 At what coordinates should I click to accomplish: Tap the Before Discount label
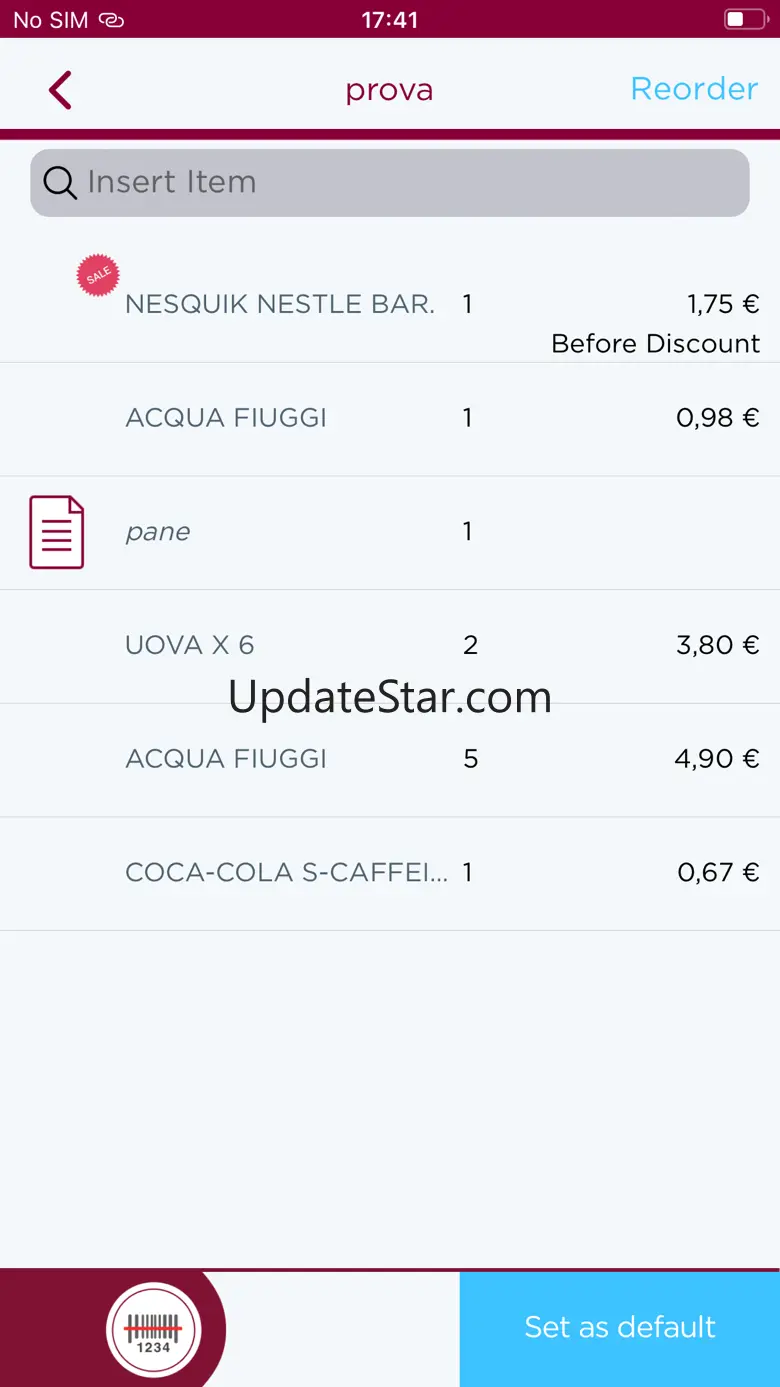coord(655,344)
